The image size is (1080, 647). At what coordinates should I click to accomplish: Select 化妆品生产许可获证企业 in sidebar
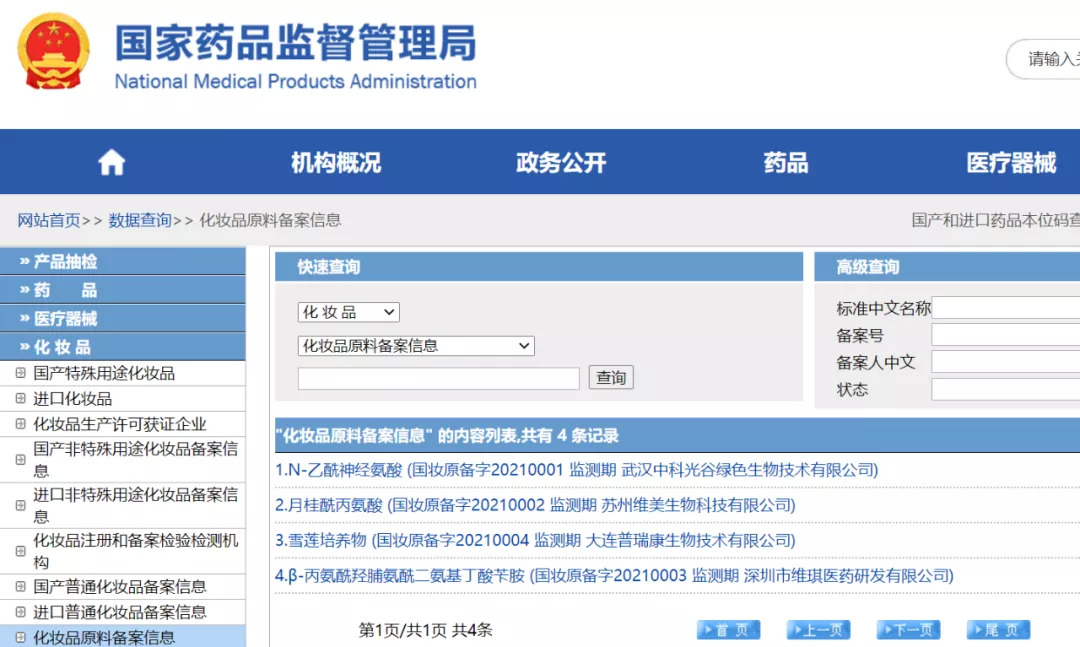pyautogui.click(x=120, y=424)
